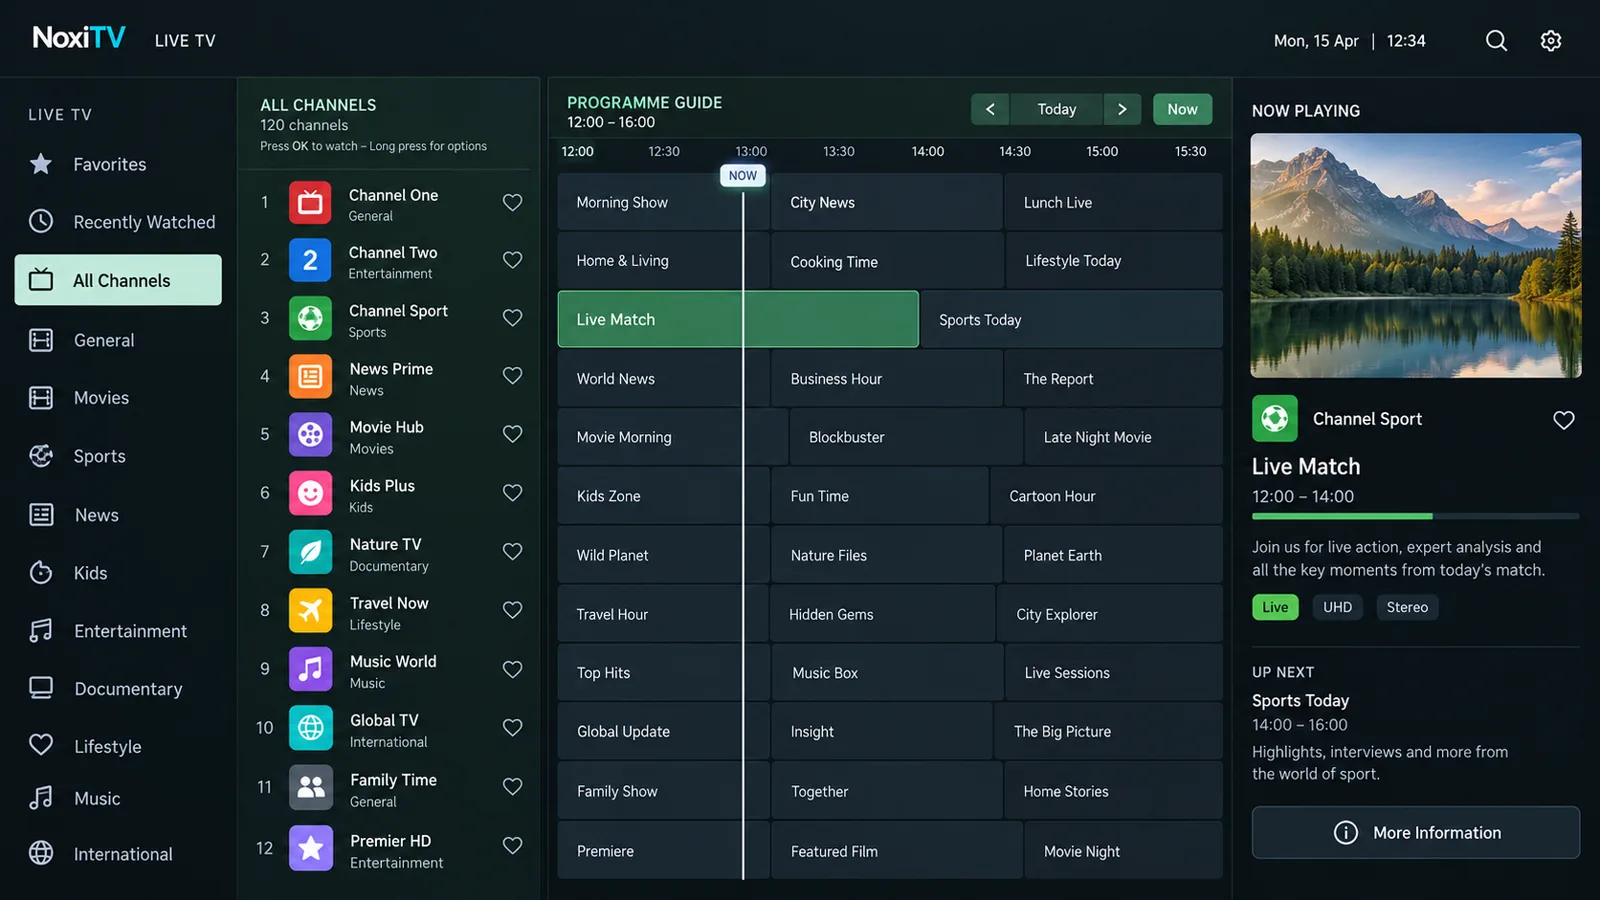
Task: Select Cooking Time programme cell
Action: pos(887,261)
